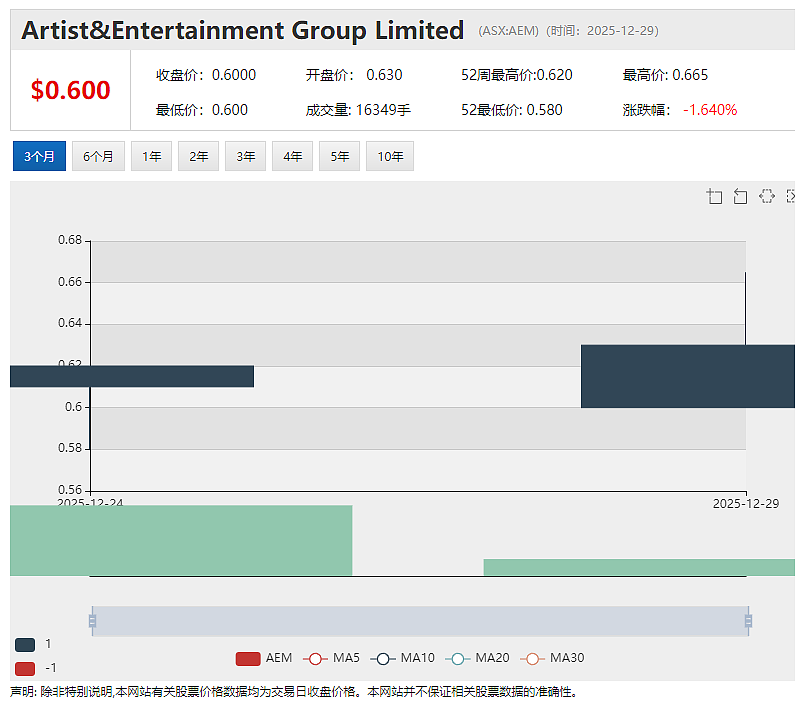This screenshot has height=720, width=807.
Task: Click the 0.66 y-axis label
Action: pos(70,282)
